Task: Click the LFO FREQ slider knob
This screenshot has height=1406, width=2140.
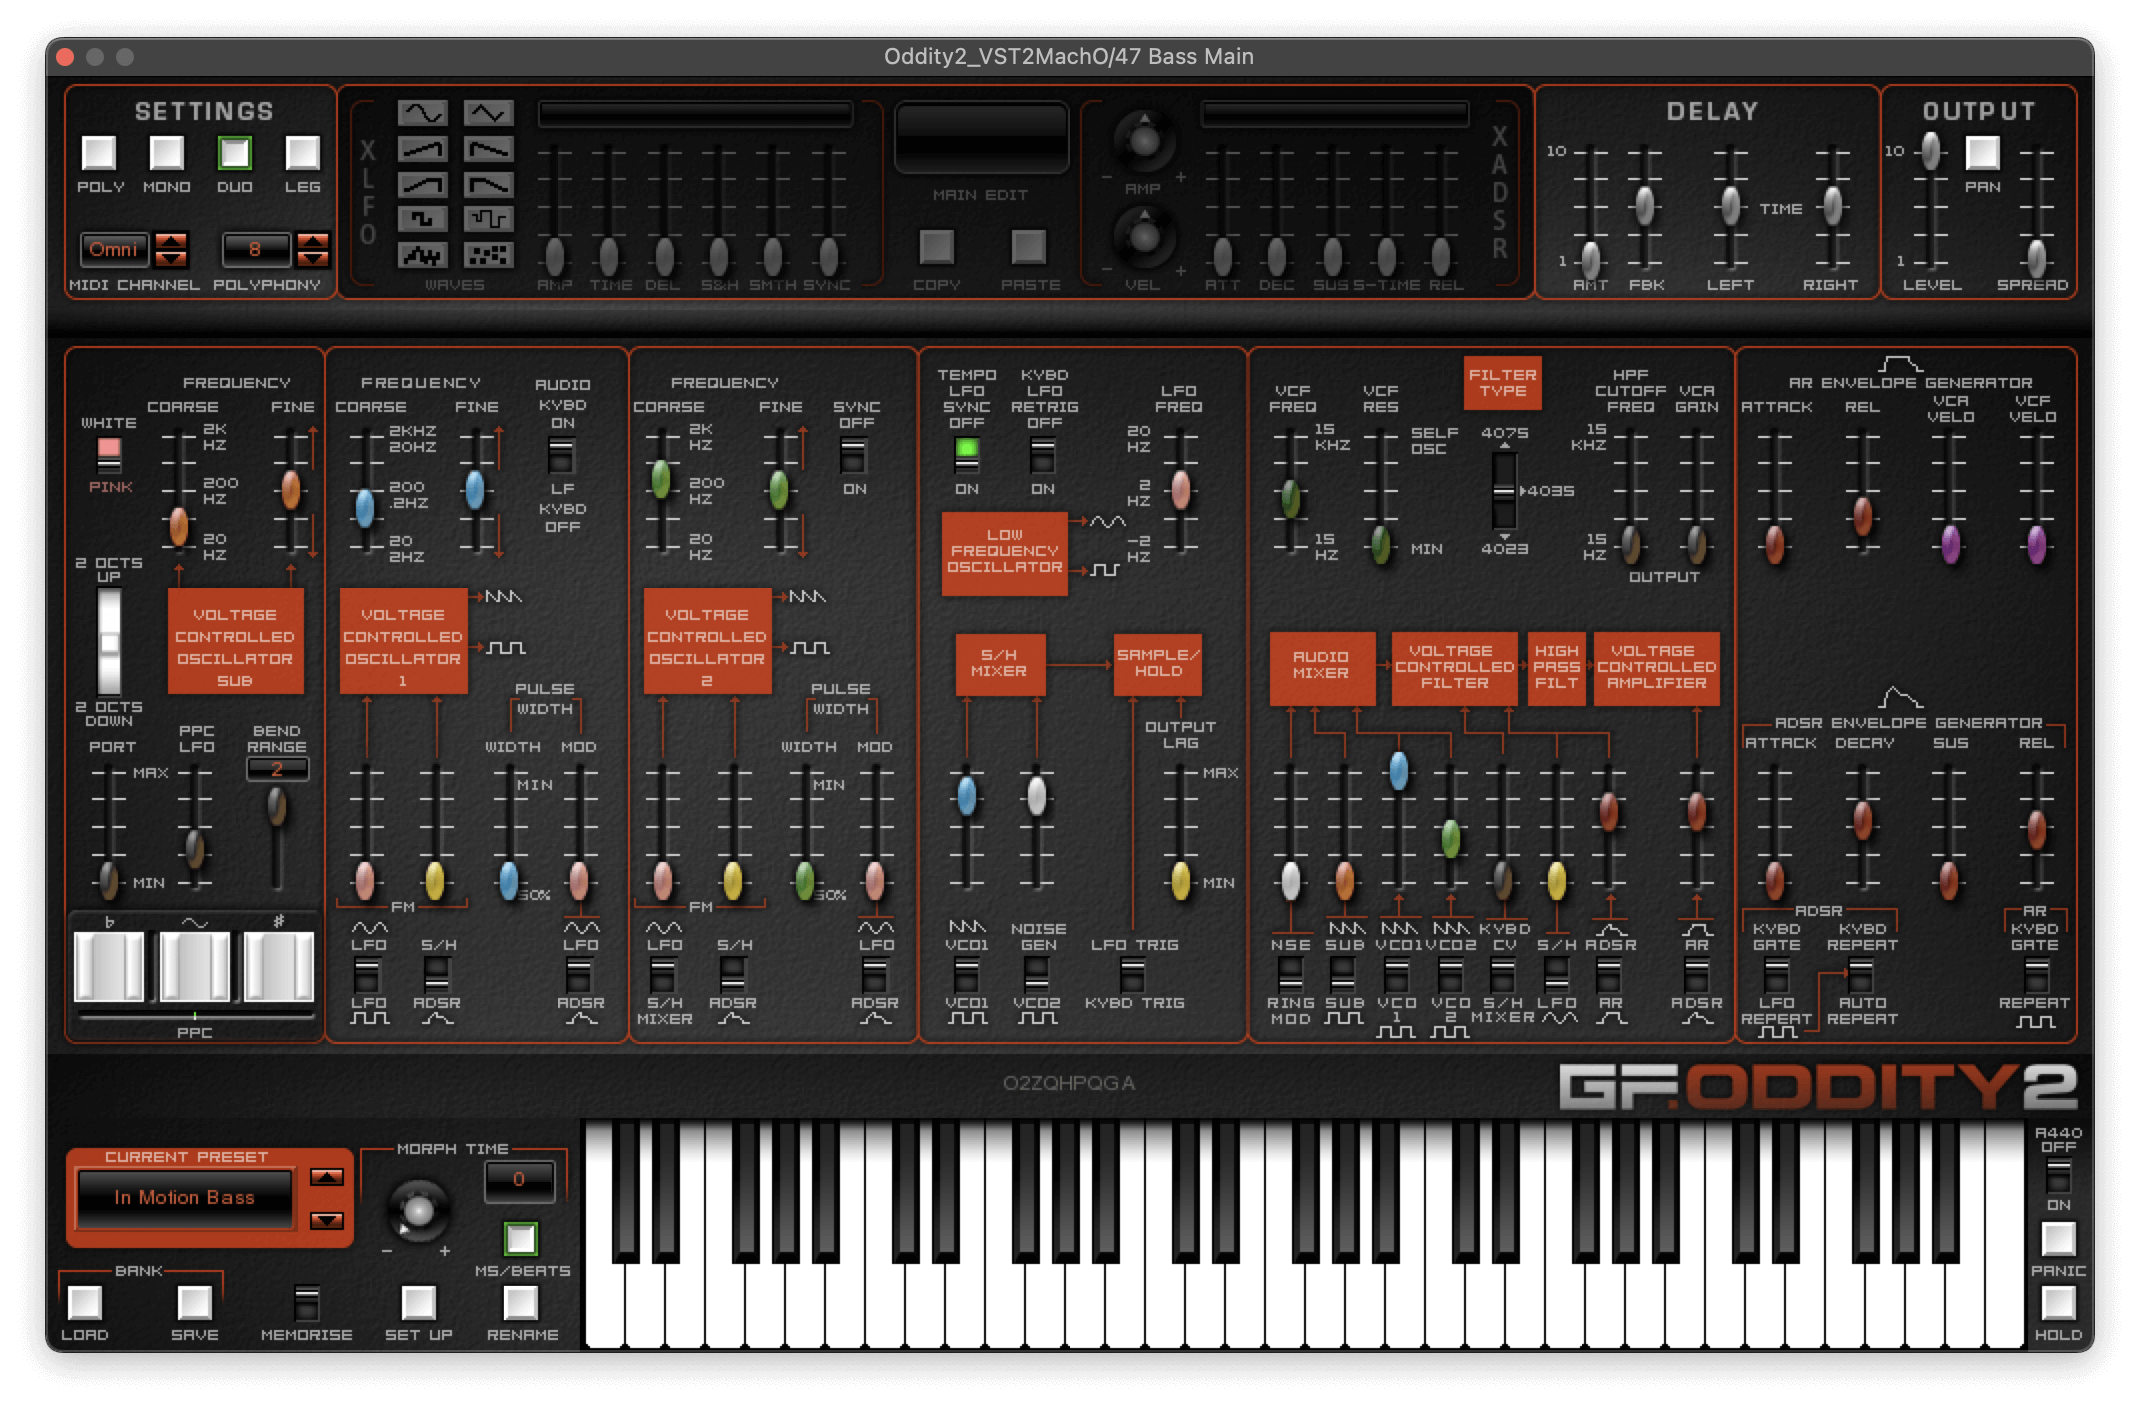Action: (x=1180, y=489)
